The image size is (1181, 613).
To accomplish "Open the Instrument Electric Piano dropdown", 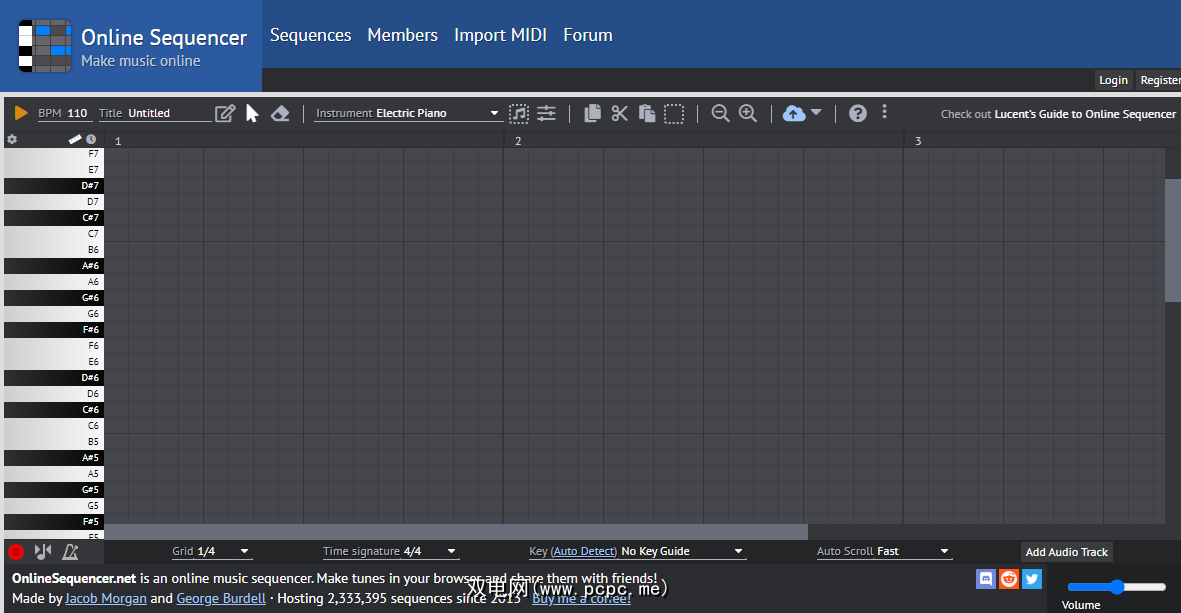I will [407, 113].
